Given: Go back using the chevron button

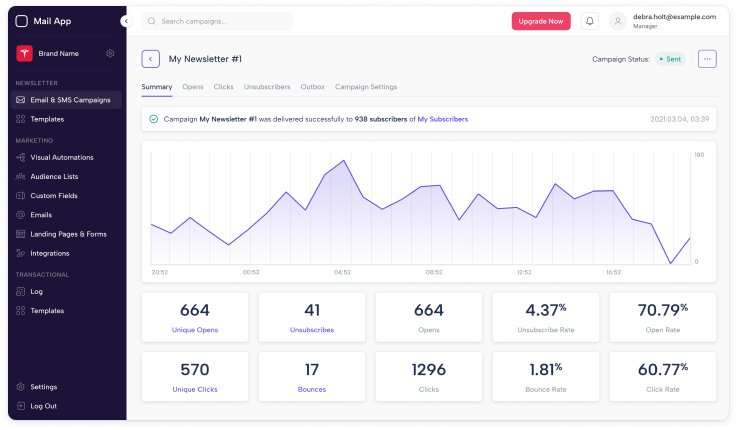Looking at the screenshot, I should pos(151,59).
